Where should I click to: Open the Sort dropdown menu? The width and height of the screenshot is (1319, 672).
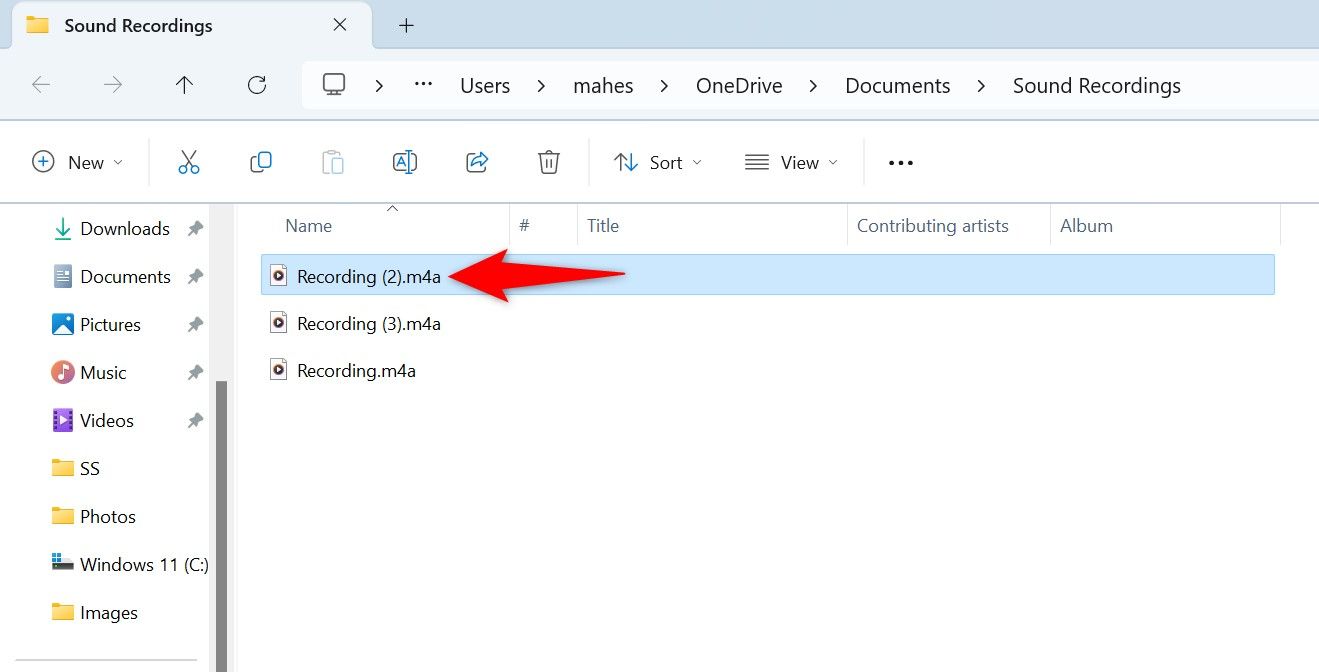pos(658,162)
